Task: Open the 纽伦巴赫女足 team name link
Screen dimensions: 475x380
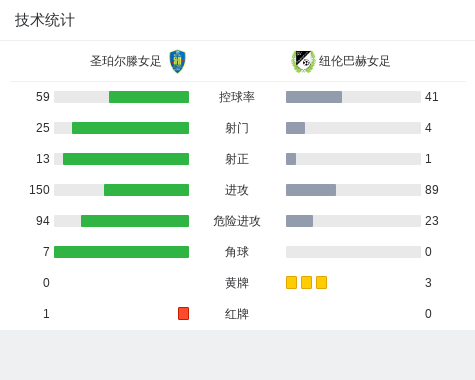Action: 354,61
